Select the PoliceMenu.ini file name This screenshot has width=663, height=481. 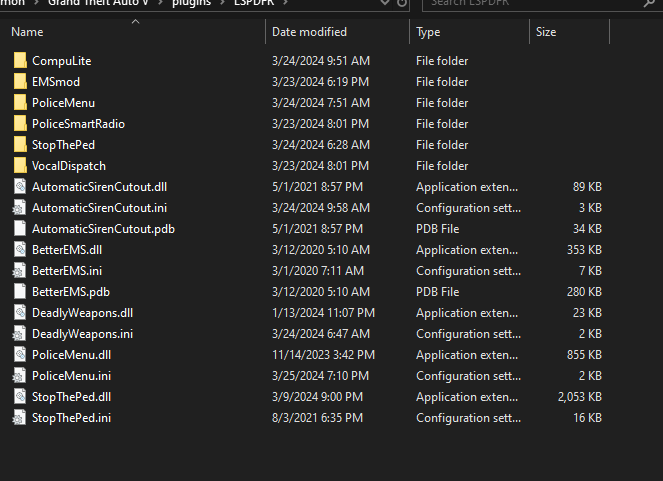(x=71, y=376)
